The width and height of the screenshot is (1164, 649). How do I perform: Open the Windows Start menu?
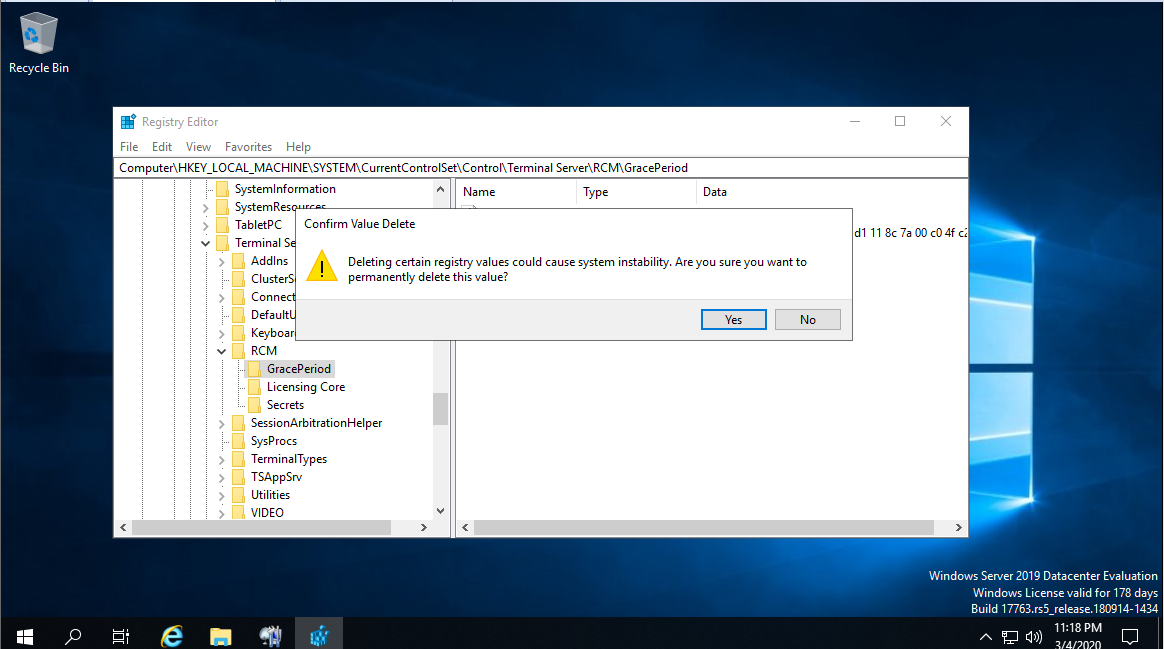(x=24, y=636)
